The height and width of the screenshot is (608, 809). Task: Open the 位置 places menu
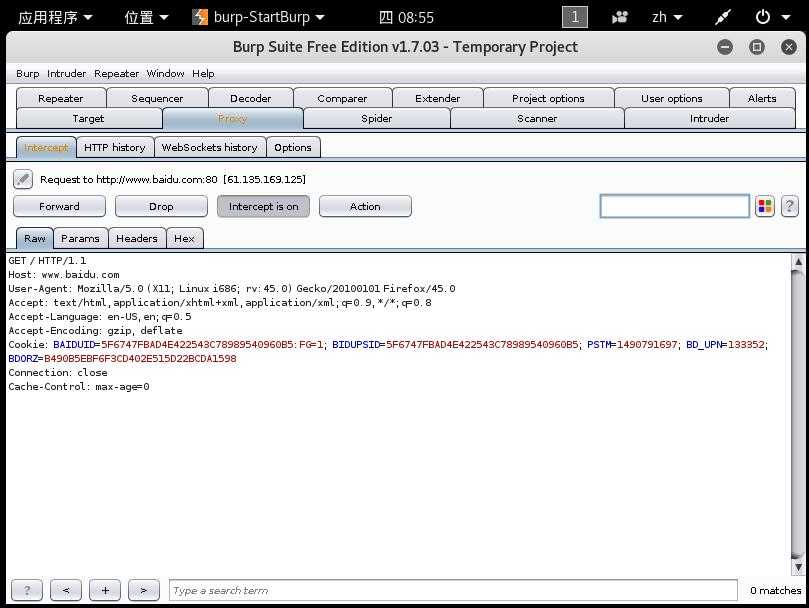(146, 17)
